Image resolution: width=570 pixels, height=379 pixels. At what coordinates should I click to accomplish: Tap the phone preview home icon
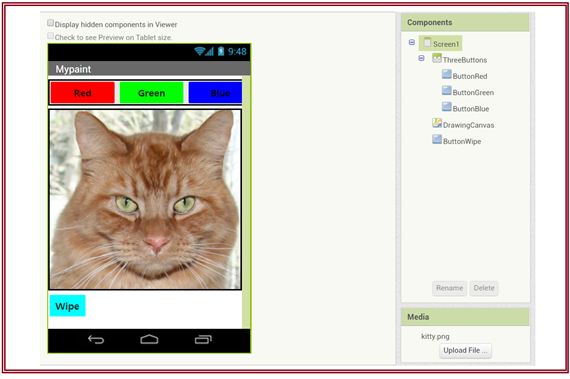pos(149,339)
